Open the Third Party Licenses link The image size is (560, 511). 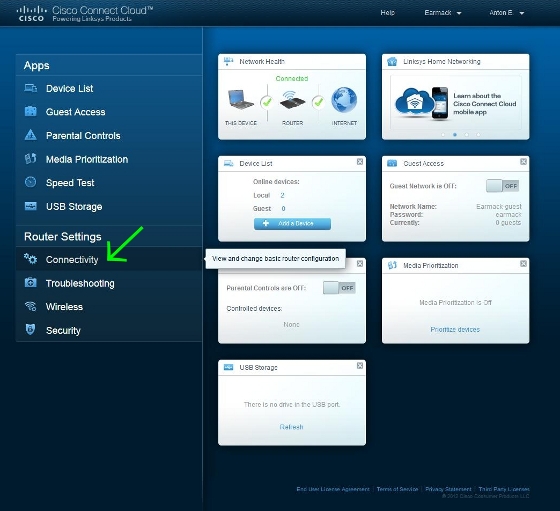click(x=504, y=489)
